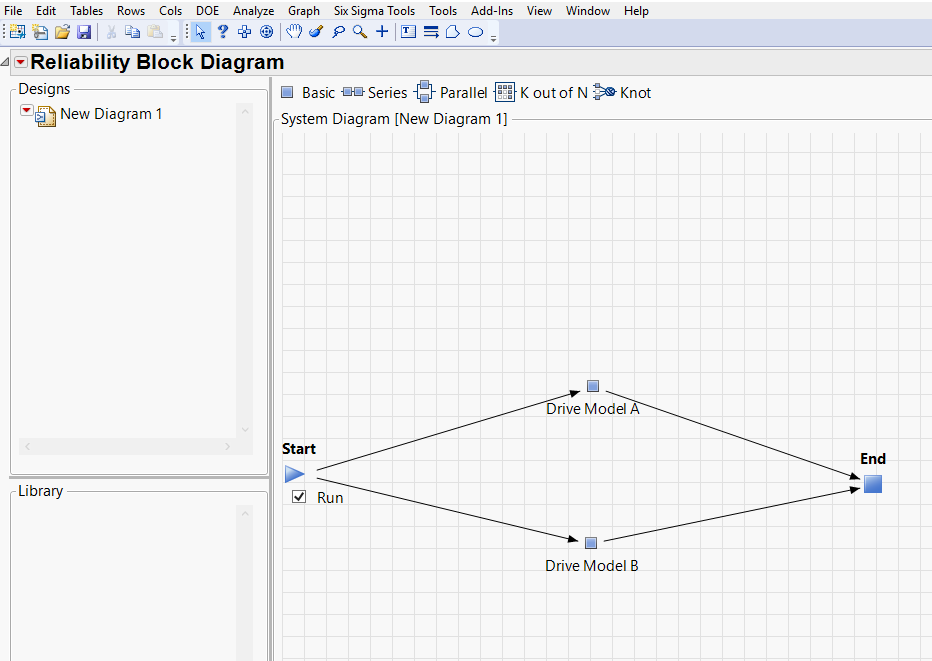The image size is (932, 661).
Task: Select the Polygon drawing tool
Action: click(x=452, y=32)
